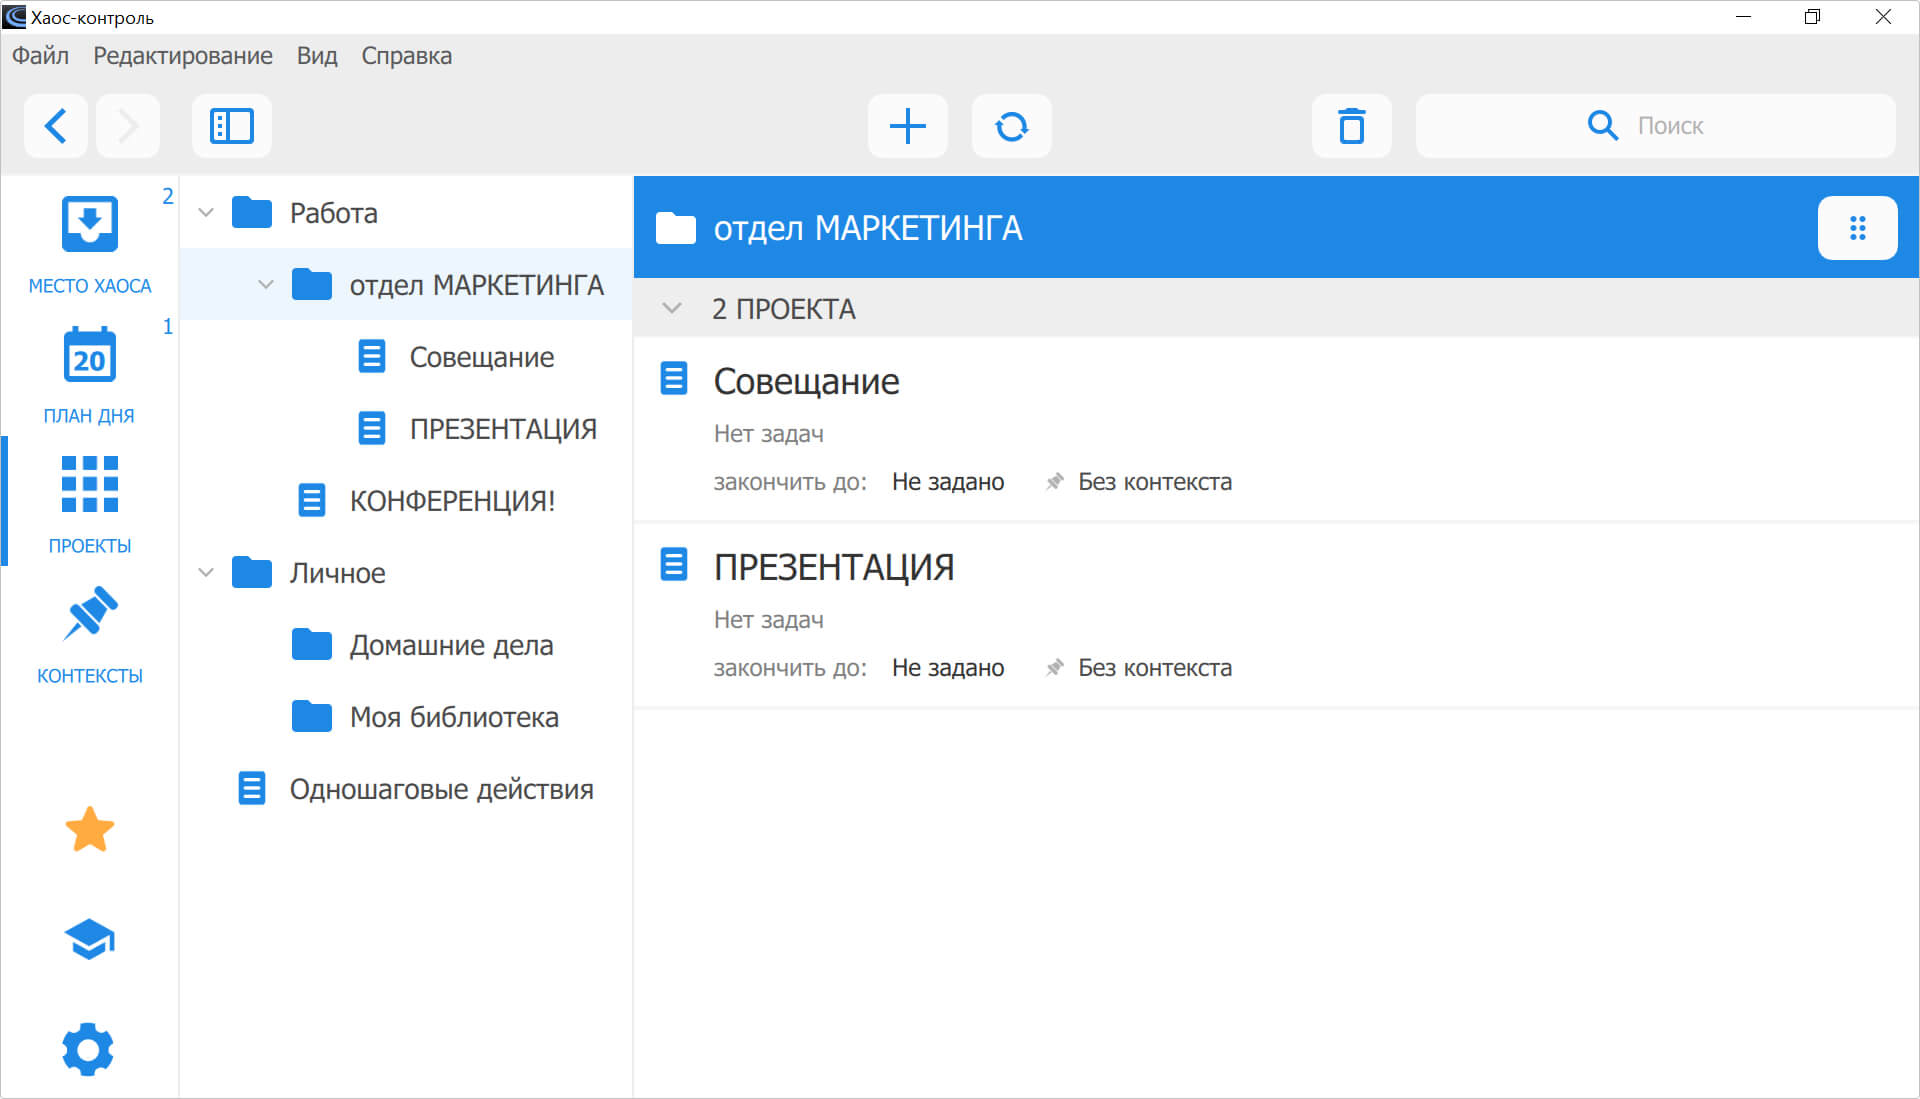This screenshot has height=1099, width=1920.
Task: Open the Вид menu
Action: tap(317, 56)
